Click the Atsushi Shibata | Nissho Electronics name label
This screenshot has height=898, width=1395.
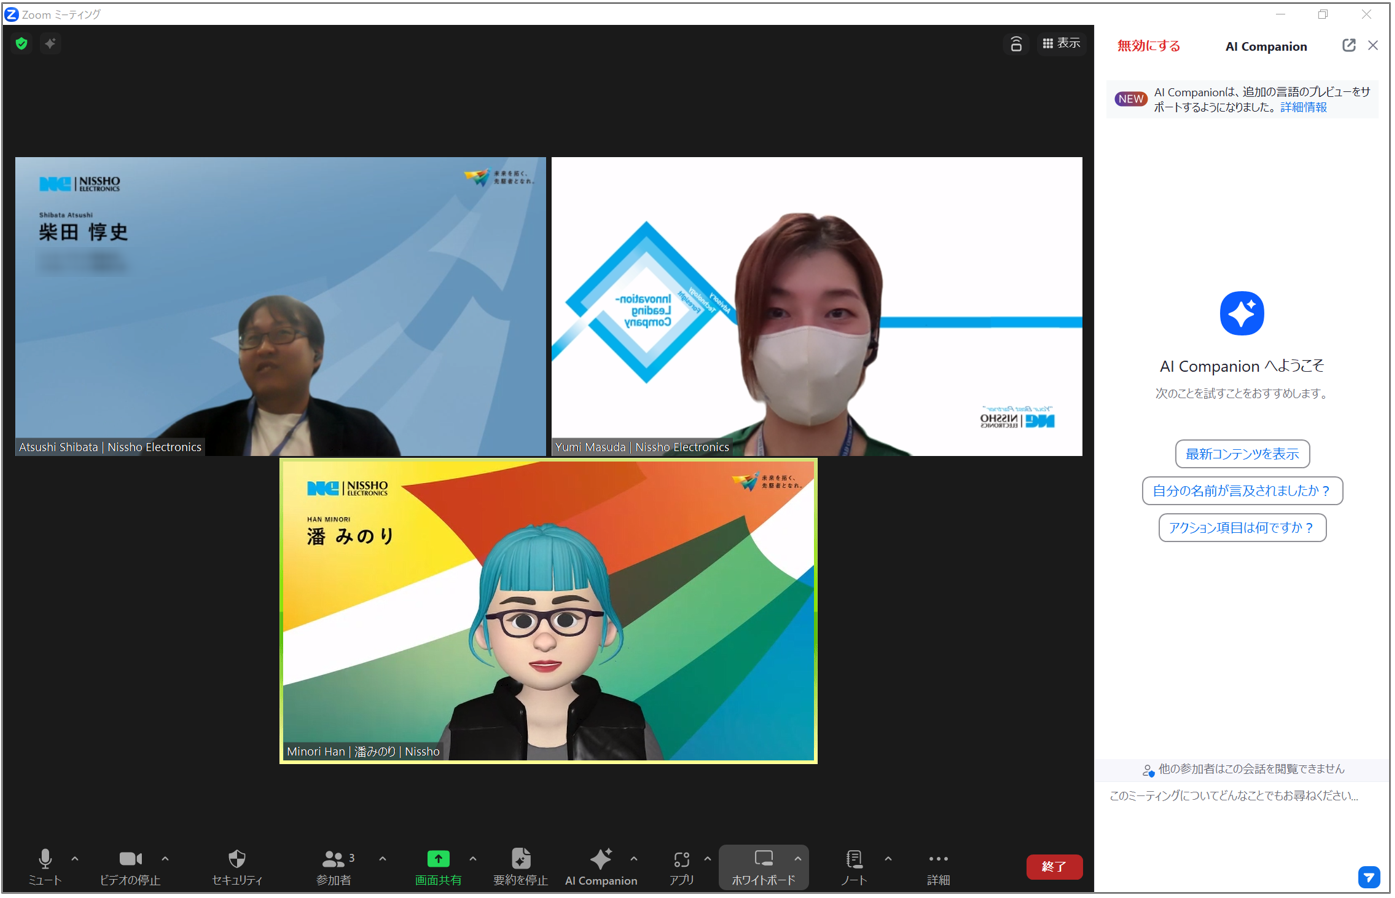(110, 447)
